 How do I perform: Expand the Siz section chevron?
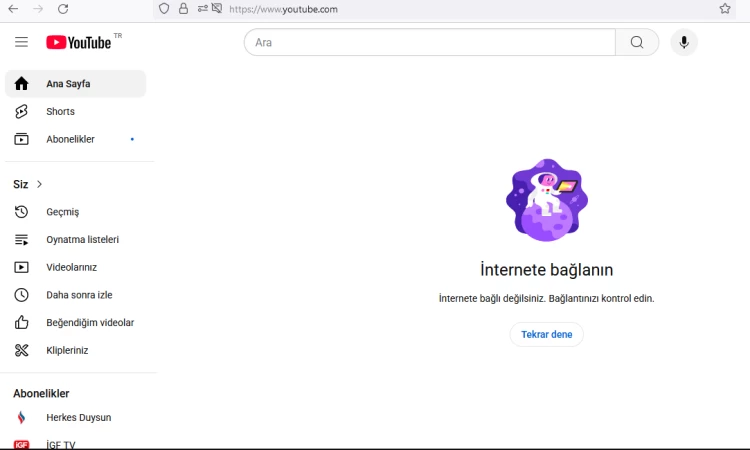click(39, 184)
